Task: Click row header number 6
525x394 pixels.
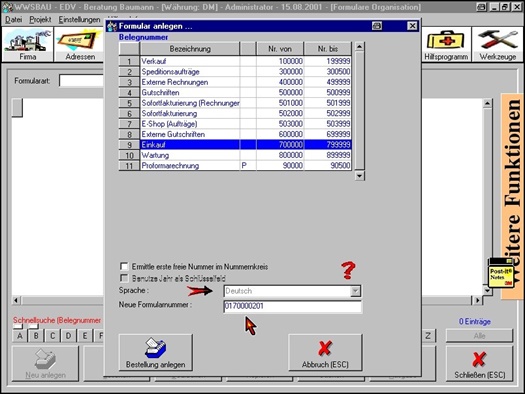Action: [129, 113]
